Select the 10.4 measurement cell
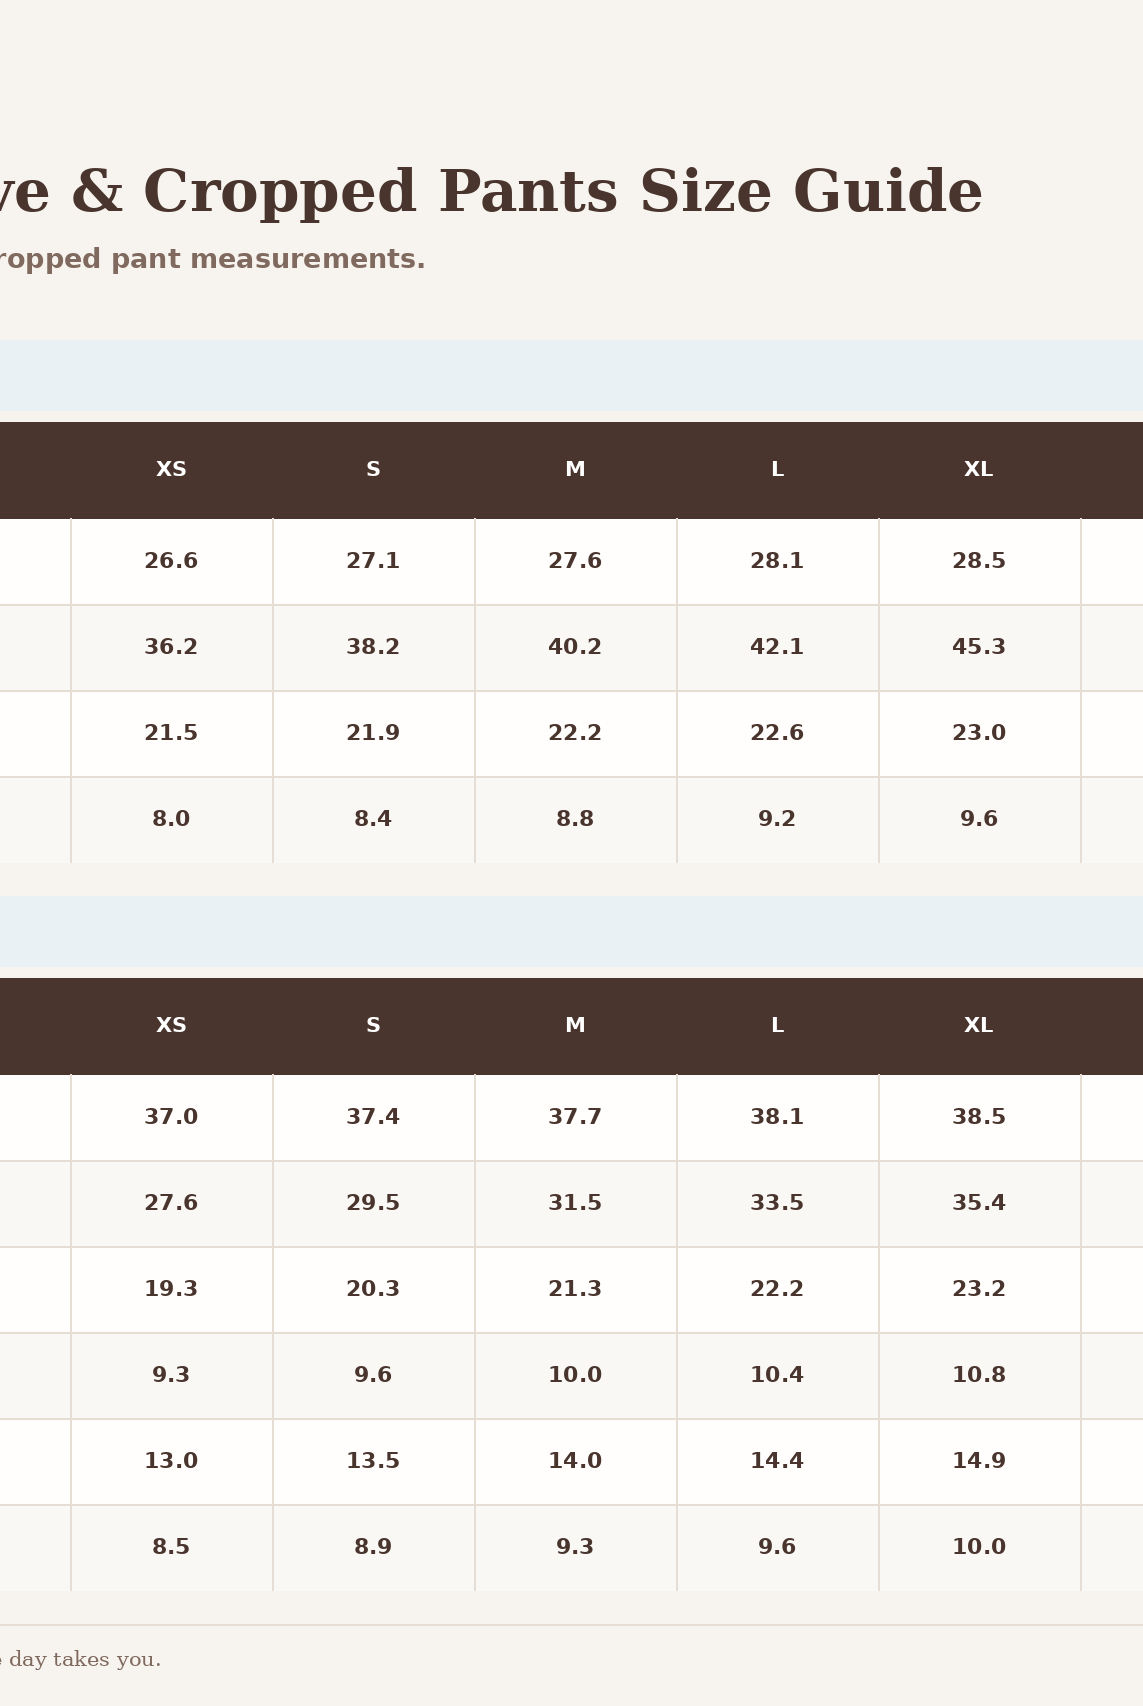Screen dimensions: 1143x1706 pyautogui.click(x=778, y=1376)
